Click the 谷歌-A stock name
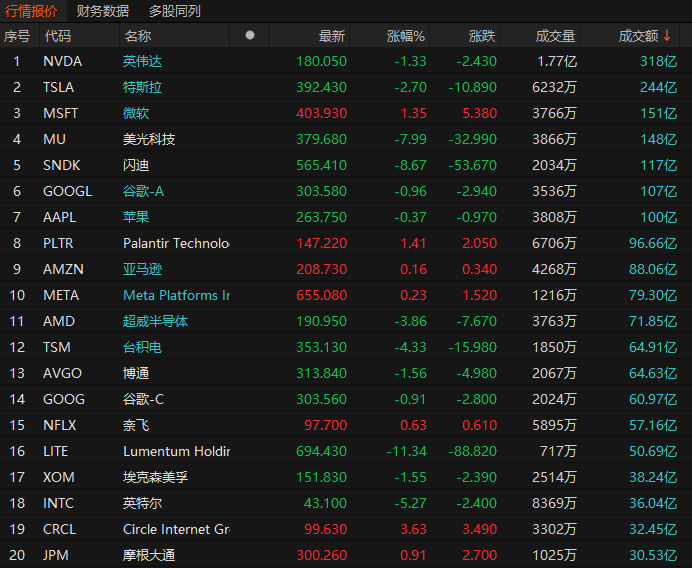692x568 pixels. tap(143, 191)
